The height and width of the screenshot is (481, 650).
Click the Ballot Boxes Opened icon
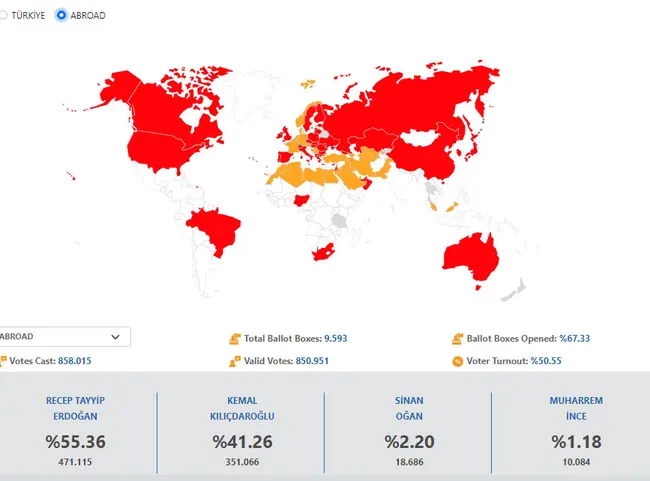coord(457,339)
